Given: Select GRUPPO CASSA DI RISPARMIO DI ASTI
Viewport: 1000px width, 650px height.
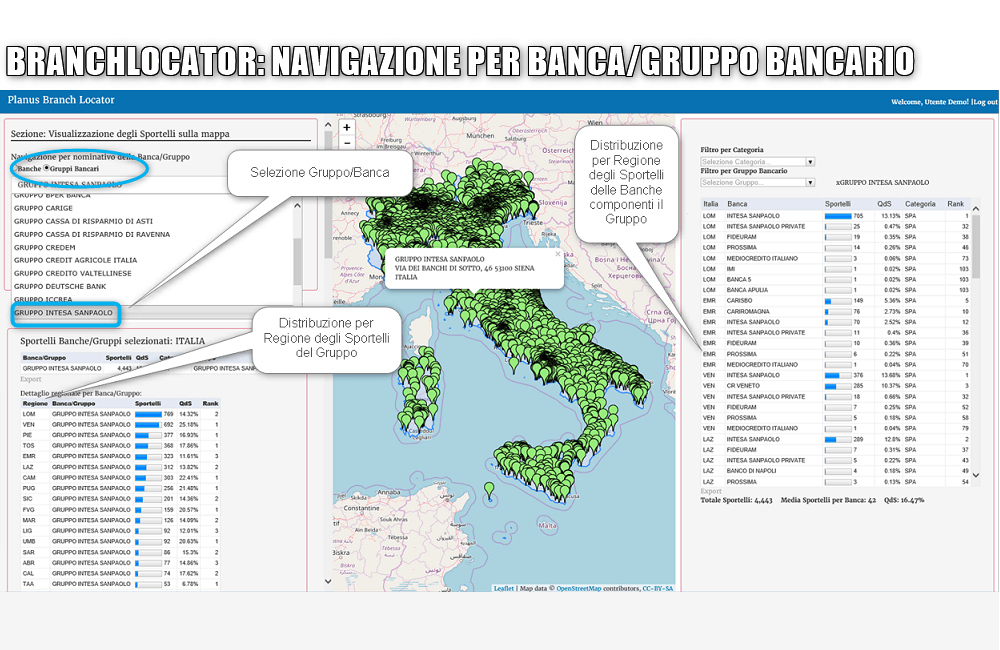Looking at the screenshot, I should tap(84, 221).
